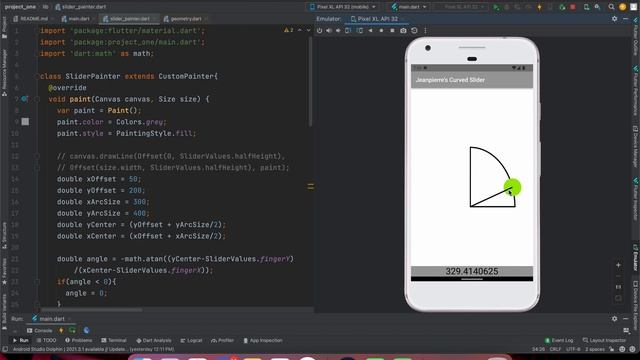Collapse the paint method fold marker
Viewport: 640px width, 360px height.
(x=37, y=99)
